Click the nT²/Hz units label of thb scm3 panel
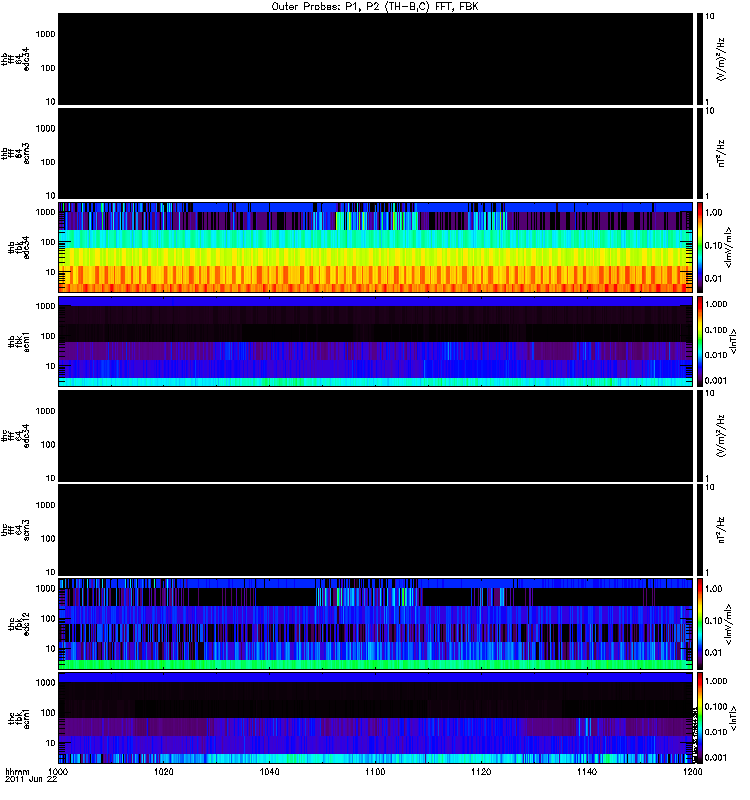 (x=720, y=154)
